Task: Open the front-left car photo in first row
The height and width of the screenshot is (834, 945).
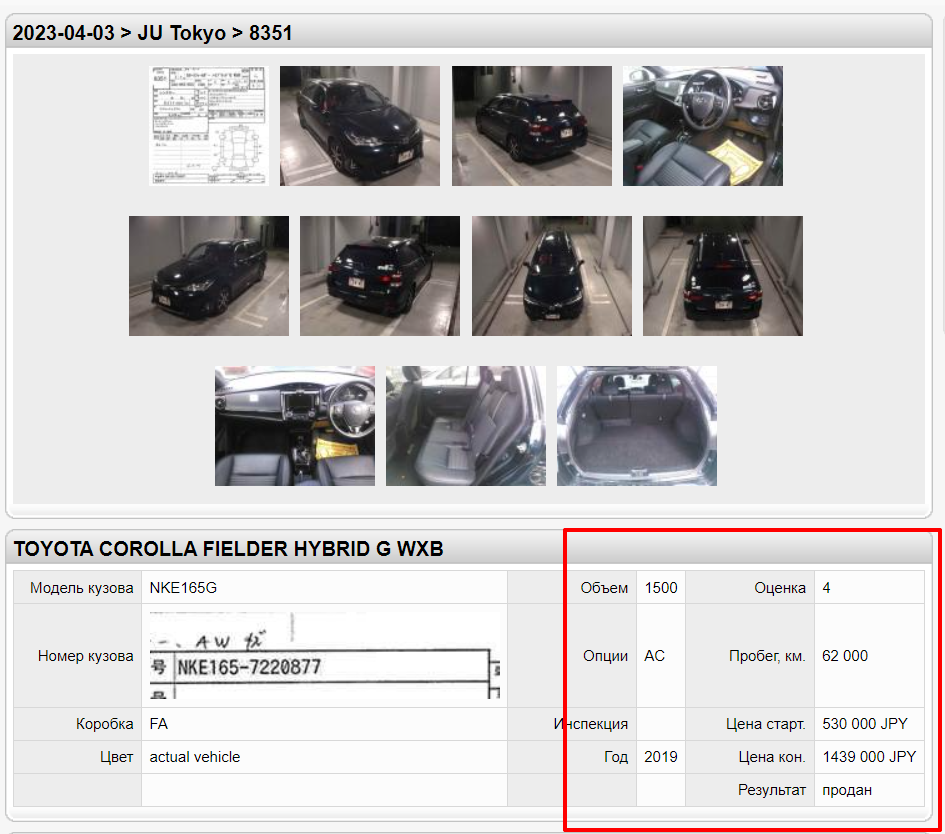Action: tap(360, 125)
